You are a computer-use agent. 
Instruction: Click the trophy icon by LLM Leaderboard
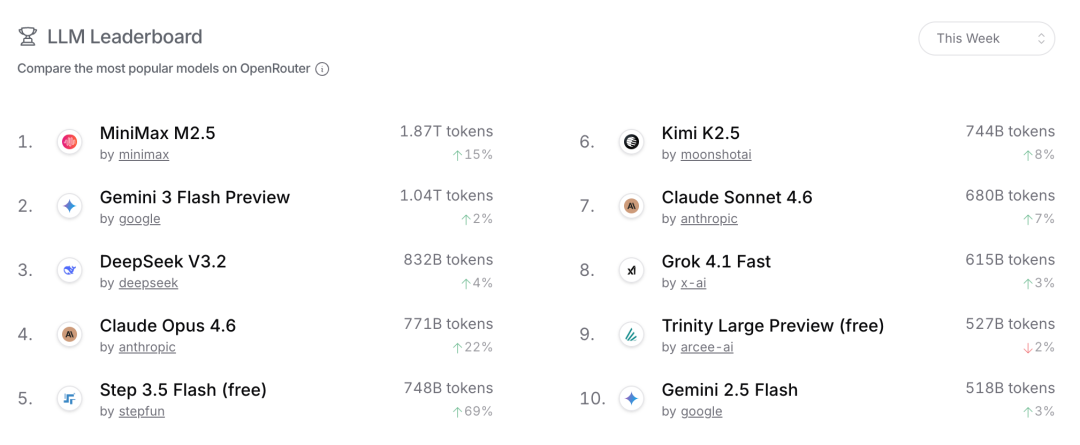tap(28, 37)
